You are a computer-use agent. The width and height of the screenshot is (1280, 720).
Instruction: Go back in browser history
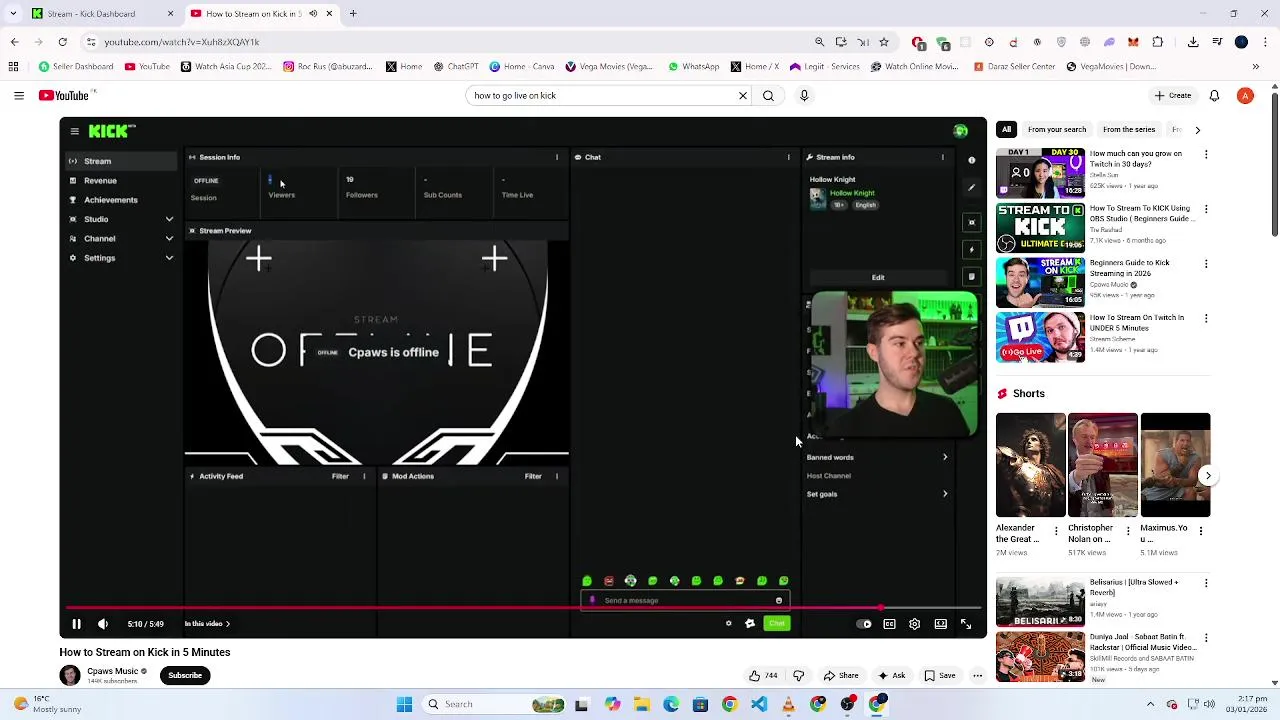pyautogui.click(x=14, y=42)
